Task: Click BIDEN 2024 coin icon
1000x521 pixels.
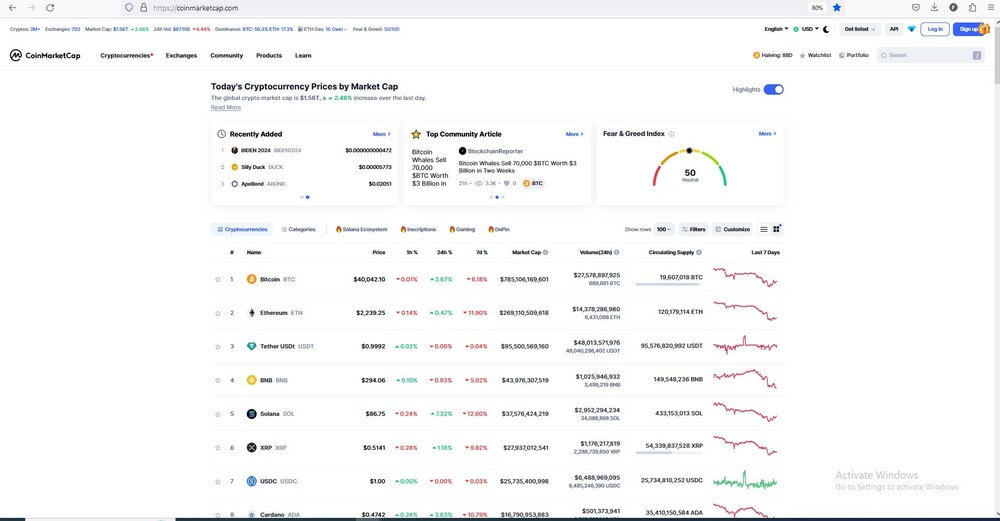Action: click(234, 150)
